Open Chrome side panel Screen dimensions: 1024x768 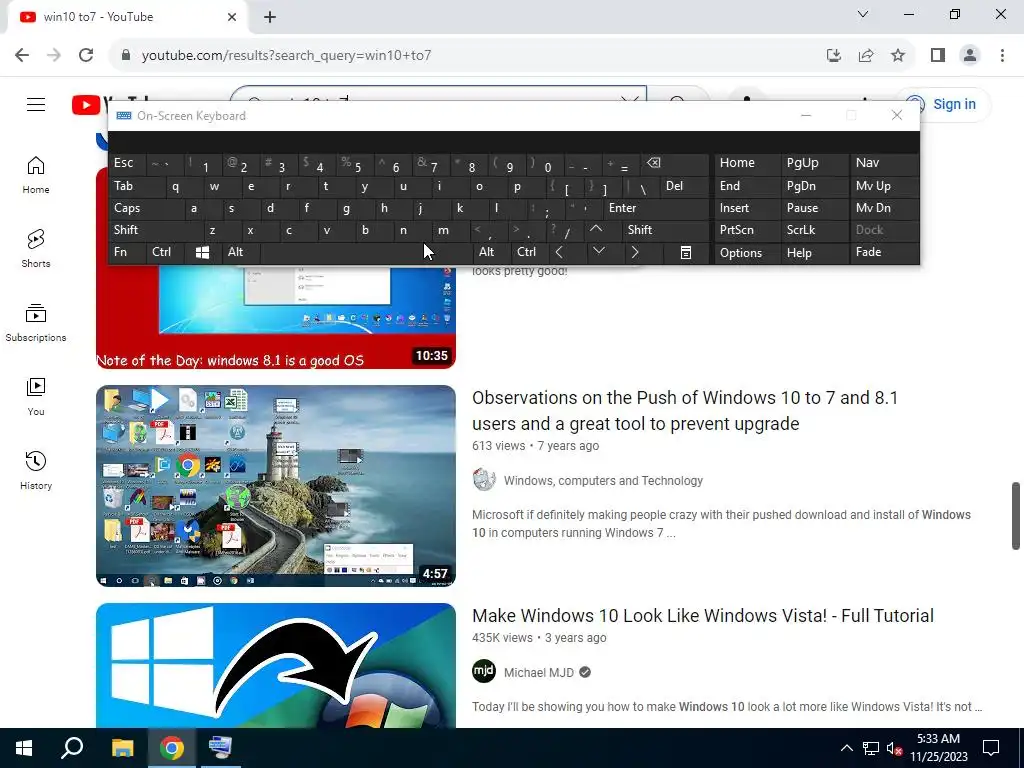pos(938,56)
